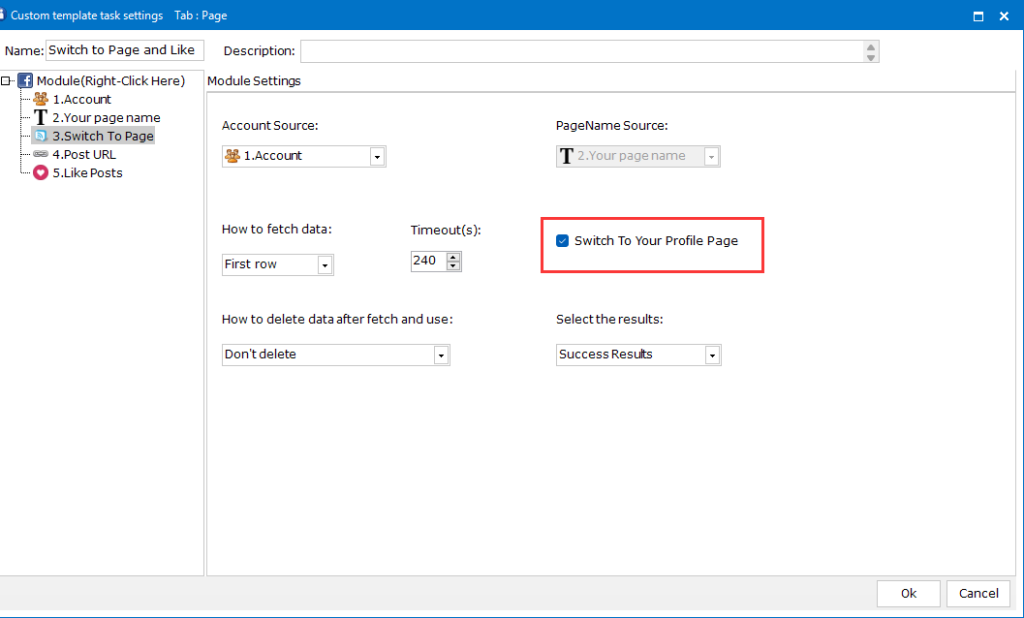Click the Module Settings heading

coord(254,81)
